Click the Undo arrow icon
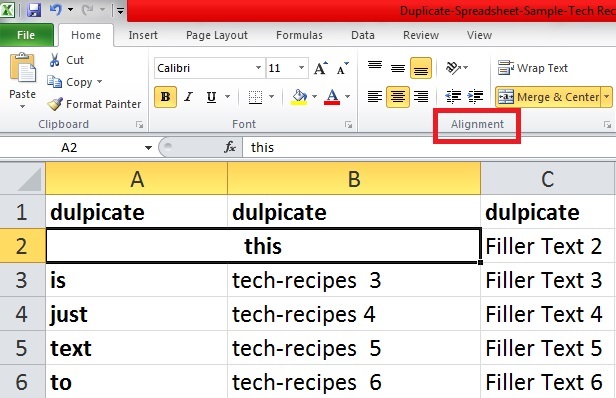This screenshot has width=616, height=398. (56, 9)
